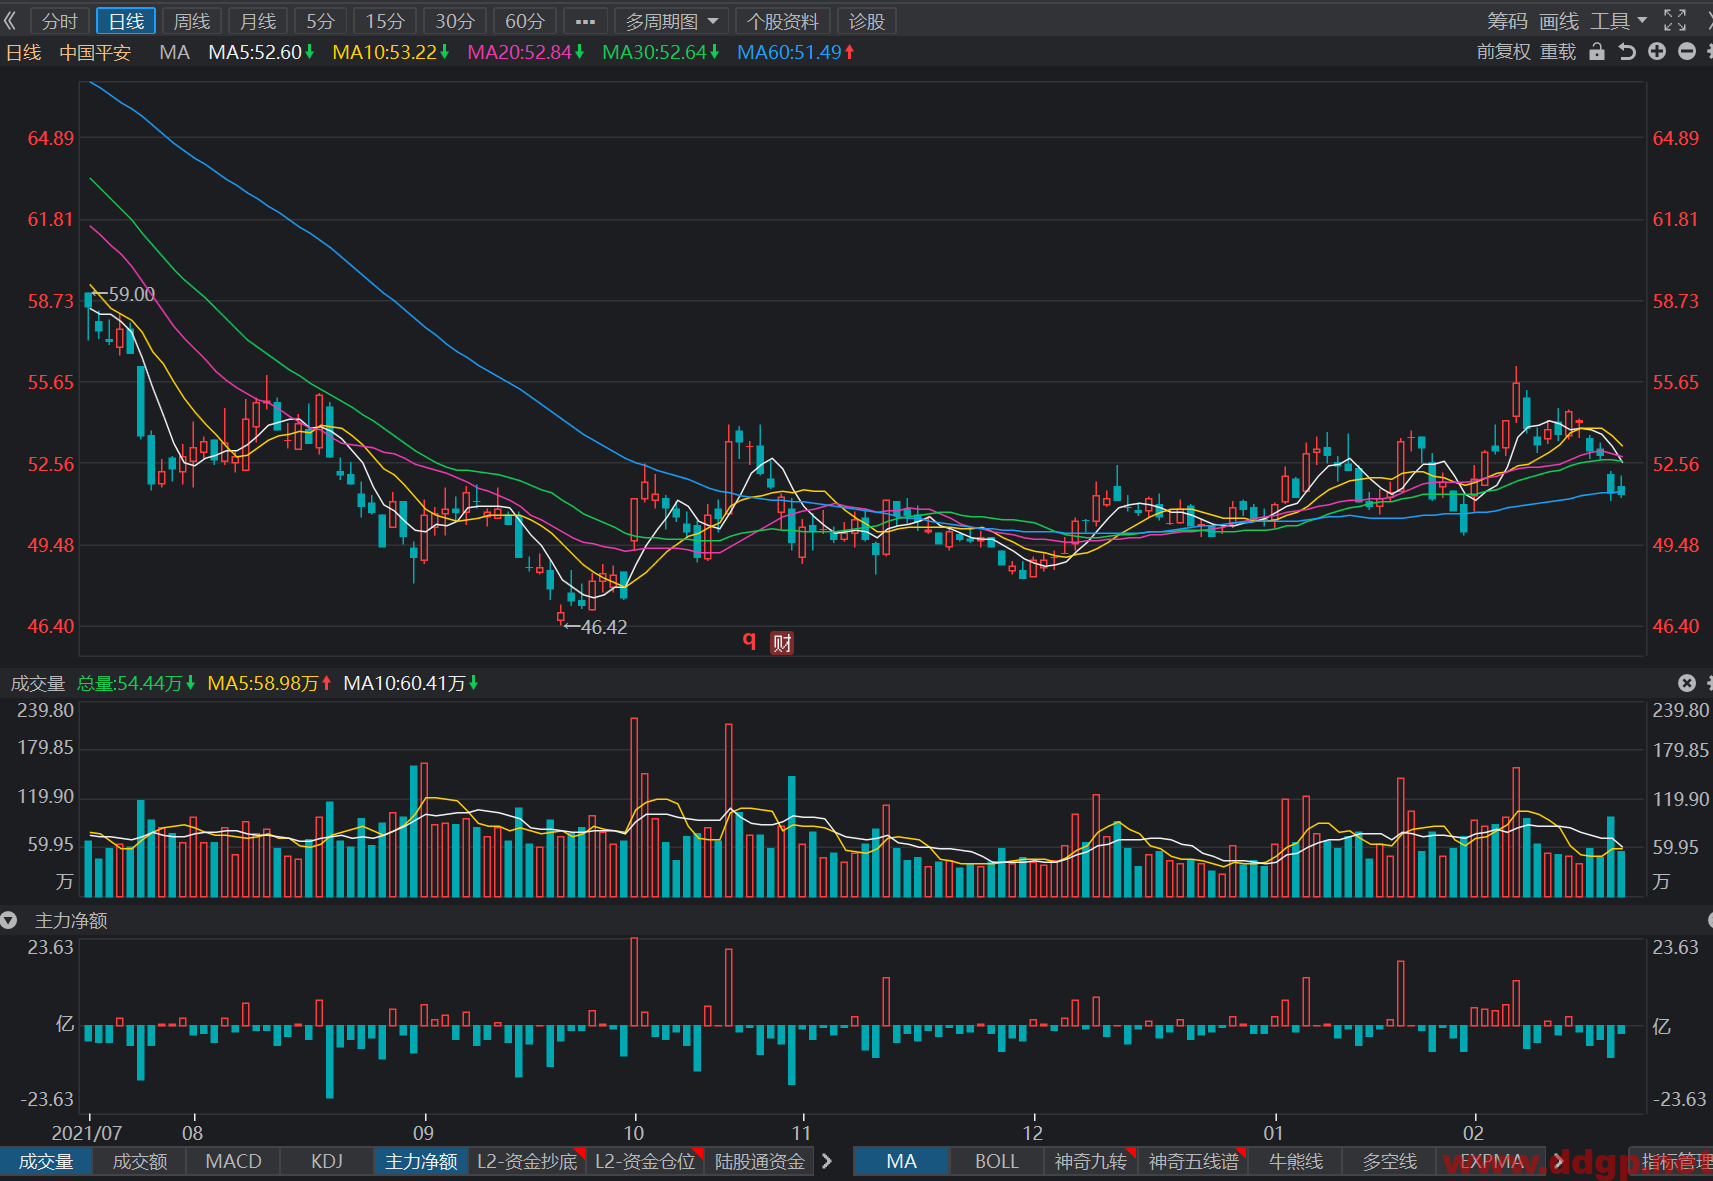Select 月线 monthly chart period

(x=258, y=21)
